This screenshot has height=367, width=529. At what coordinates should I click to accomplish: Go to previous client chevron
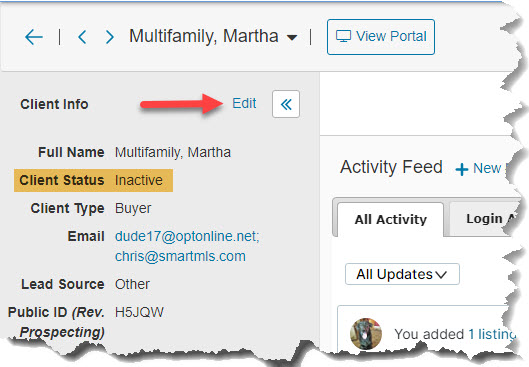[x=82, y=36]
